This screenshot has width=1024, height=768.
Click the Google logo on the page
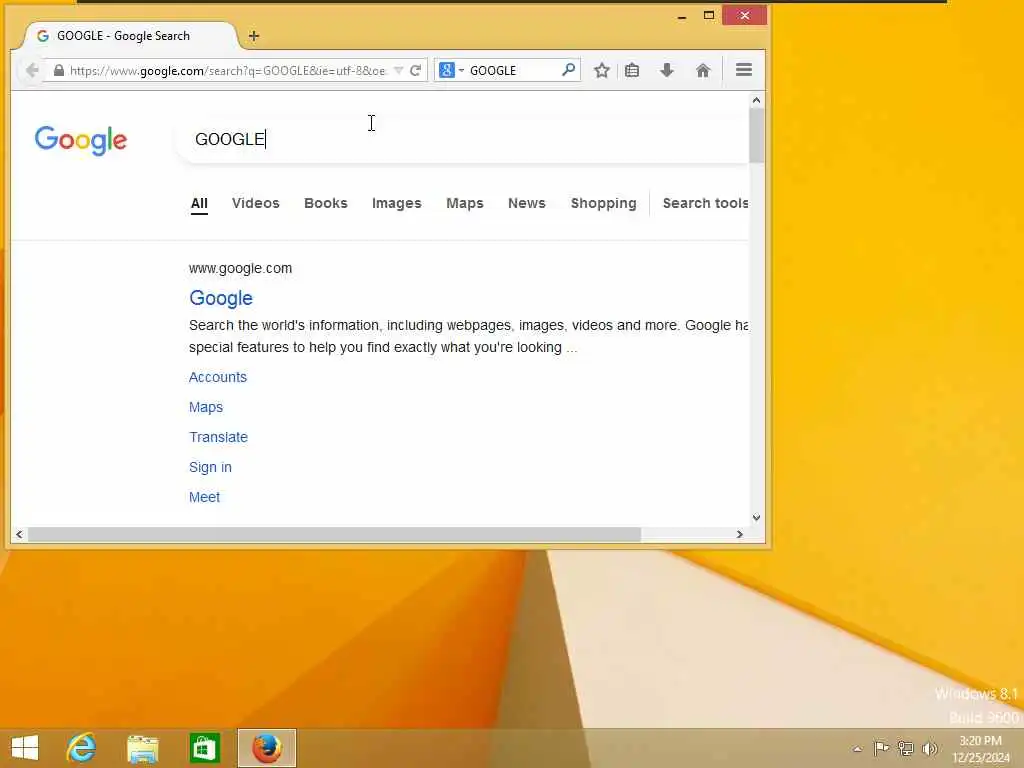(81, 140)
